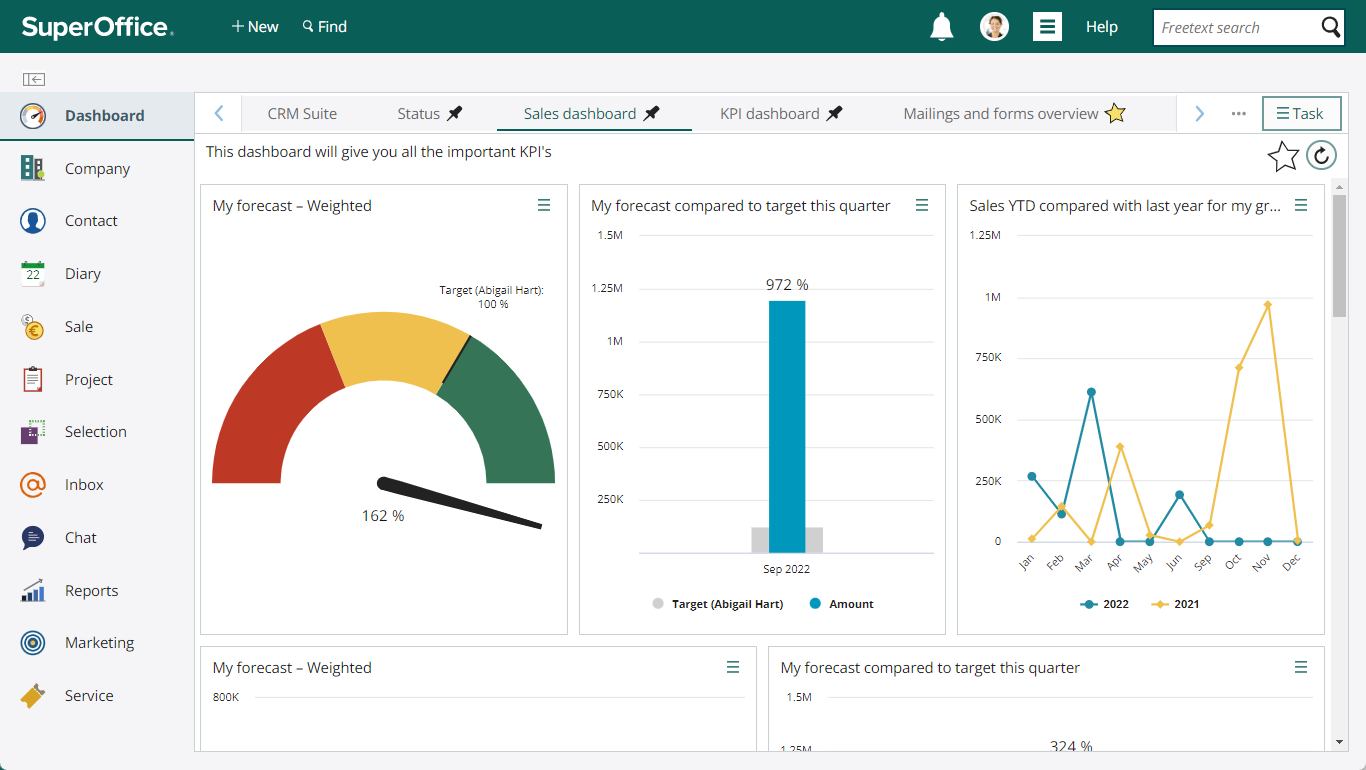Click the Help link
The height and width of the screenshot is (770, 1366).
tap(1102, 27)
